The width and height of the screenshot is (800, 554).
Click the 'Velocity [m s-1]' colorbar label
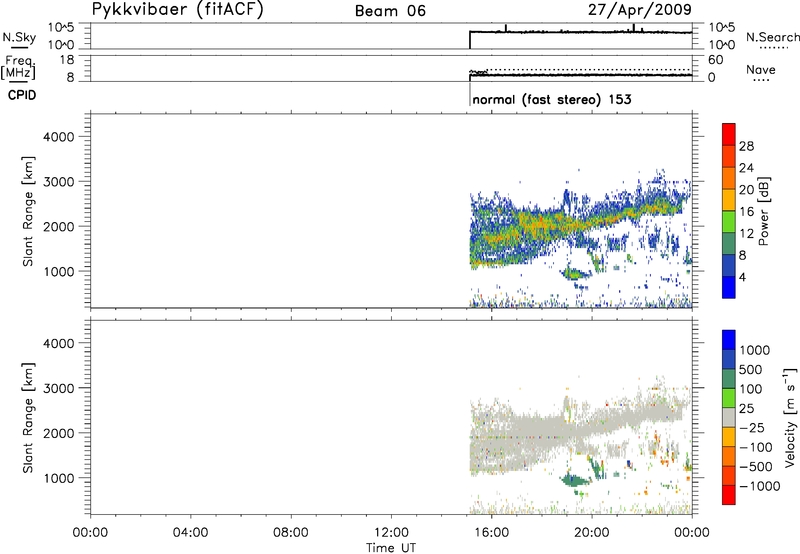pos(790,417)
